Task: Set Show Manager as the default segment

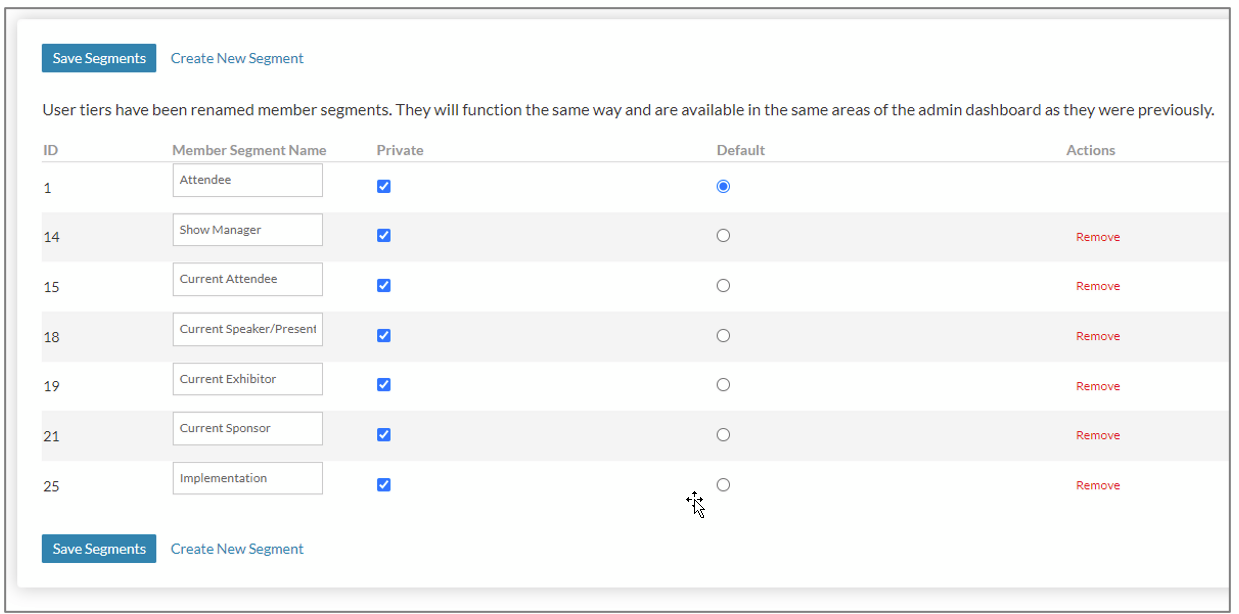Action: (x=723, y=236)
